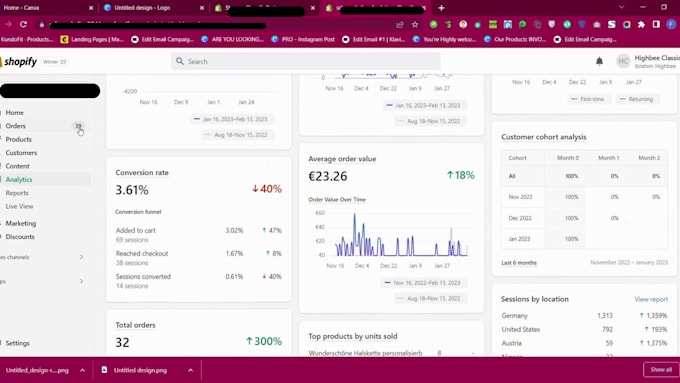Open the HC account avatar
This screenshot has height=383, width=680.
pos(623,61)
